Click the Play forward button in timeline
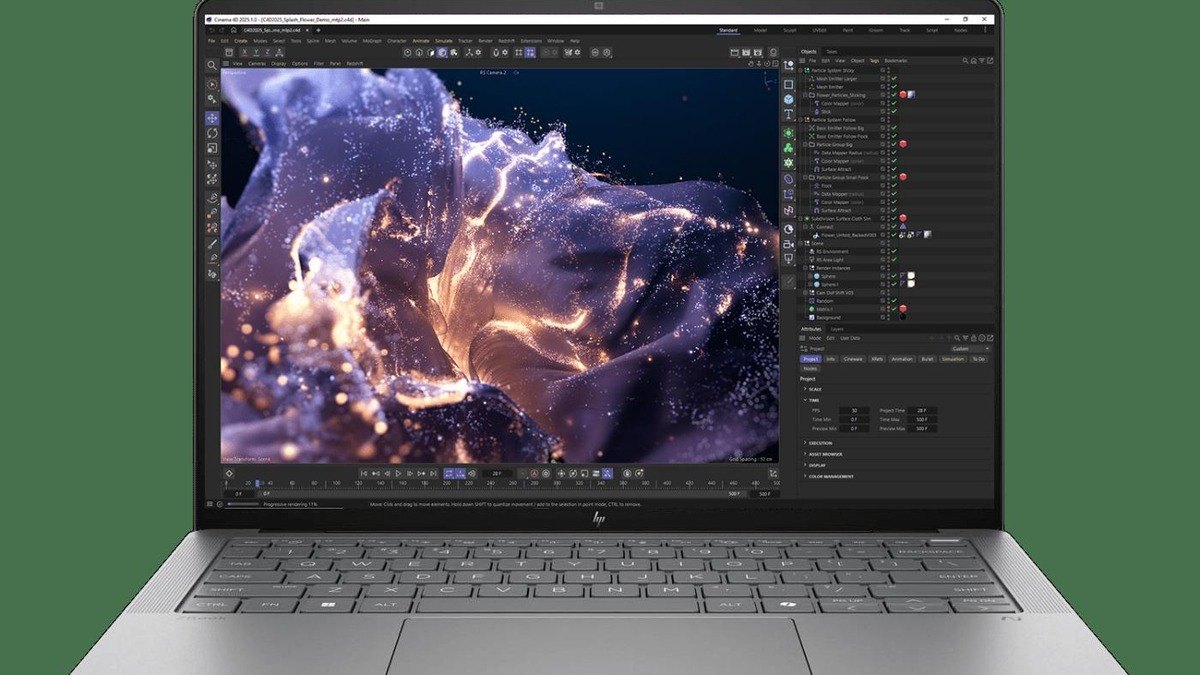This screenshot has height=675, width=1200. click(398, 473)
